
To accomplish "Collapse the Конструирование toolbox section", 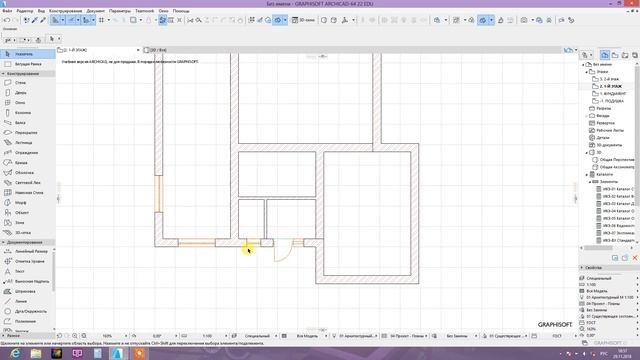I will 27,74.
